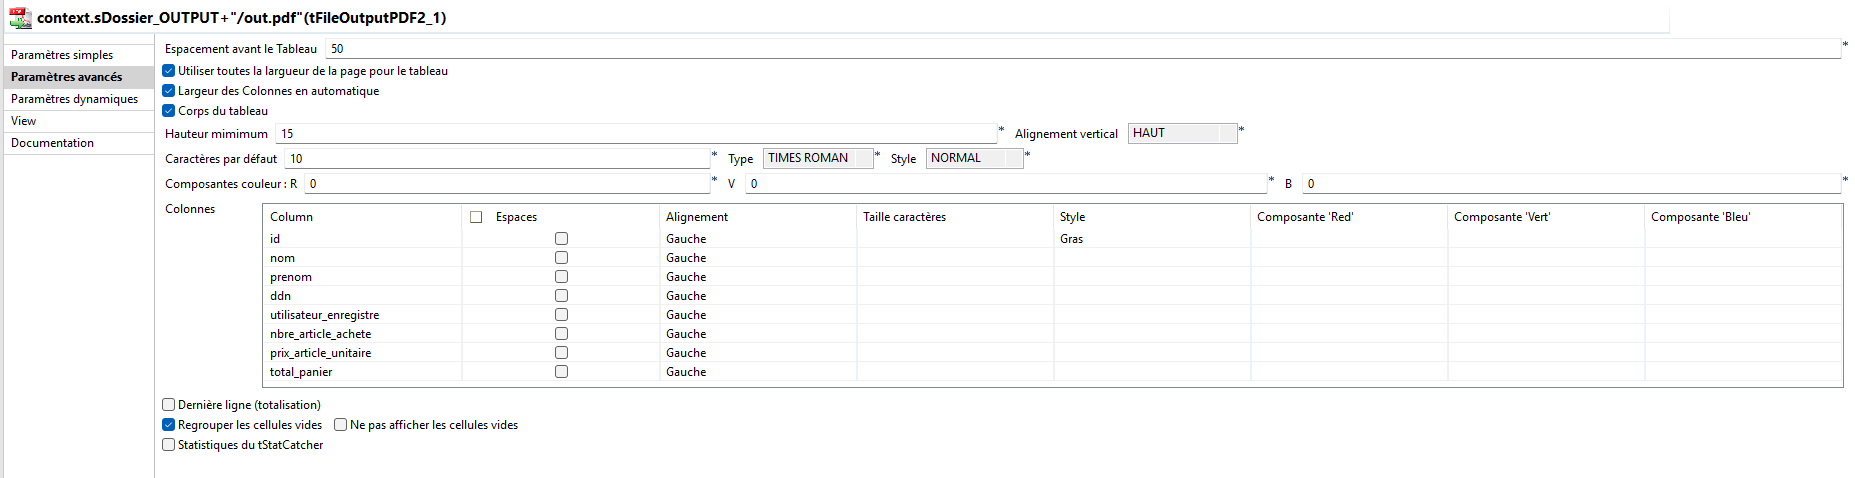Open the Alignement vertical HAUT dropdown
The width and height of the screenshot is (1855, 478).
click(x=1182, y=133)
